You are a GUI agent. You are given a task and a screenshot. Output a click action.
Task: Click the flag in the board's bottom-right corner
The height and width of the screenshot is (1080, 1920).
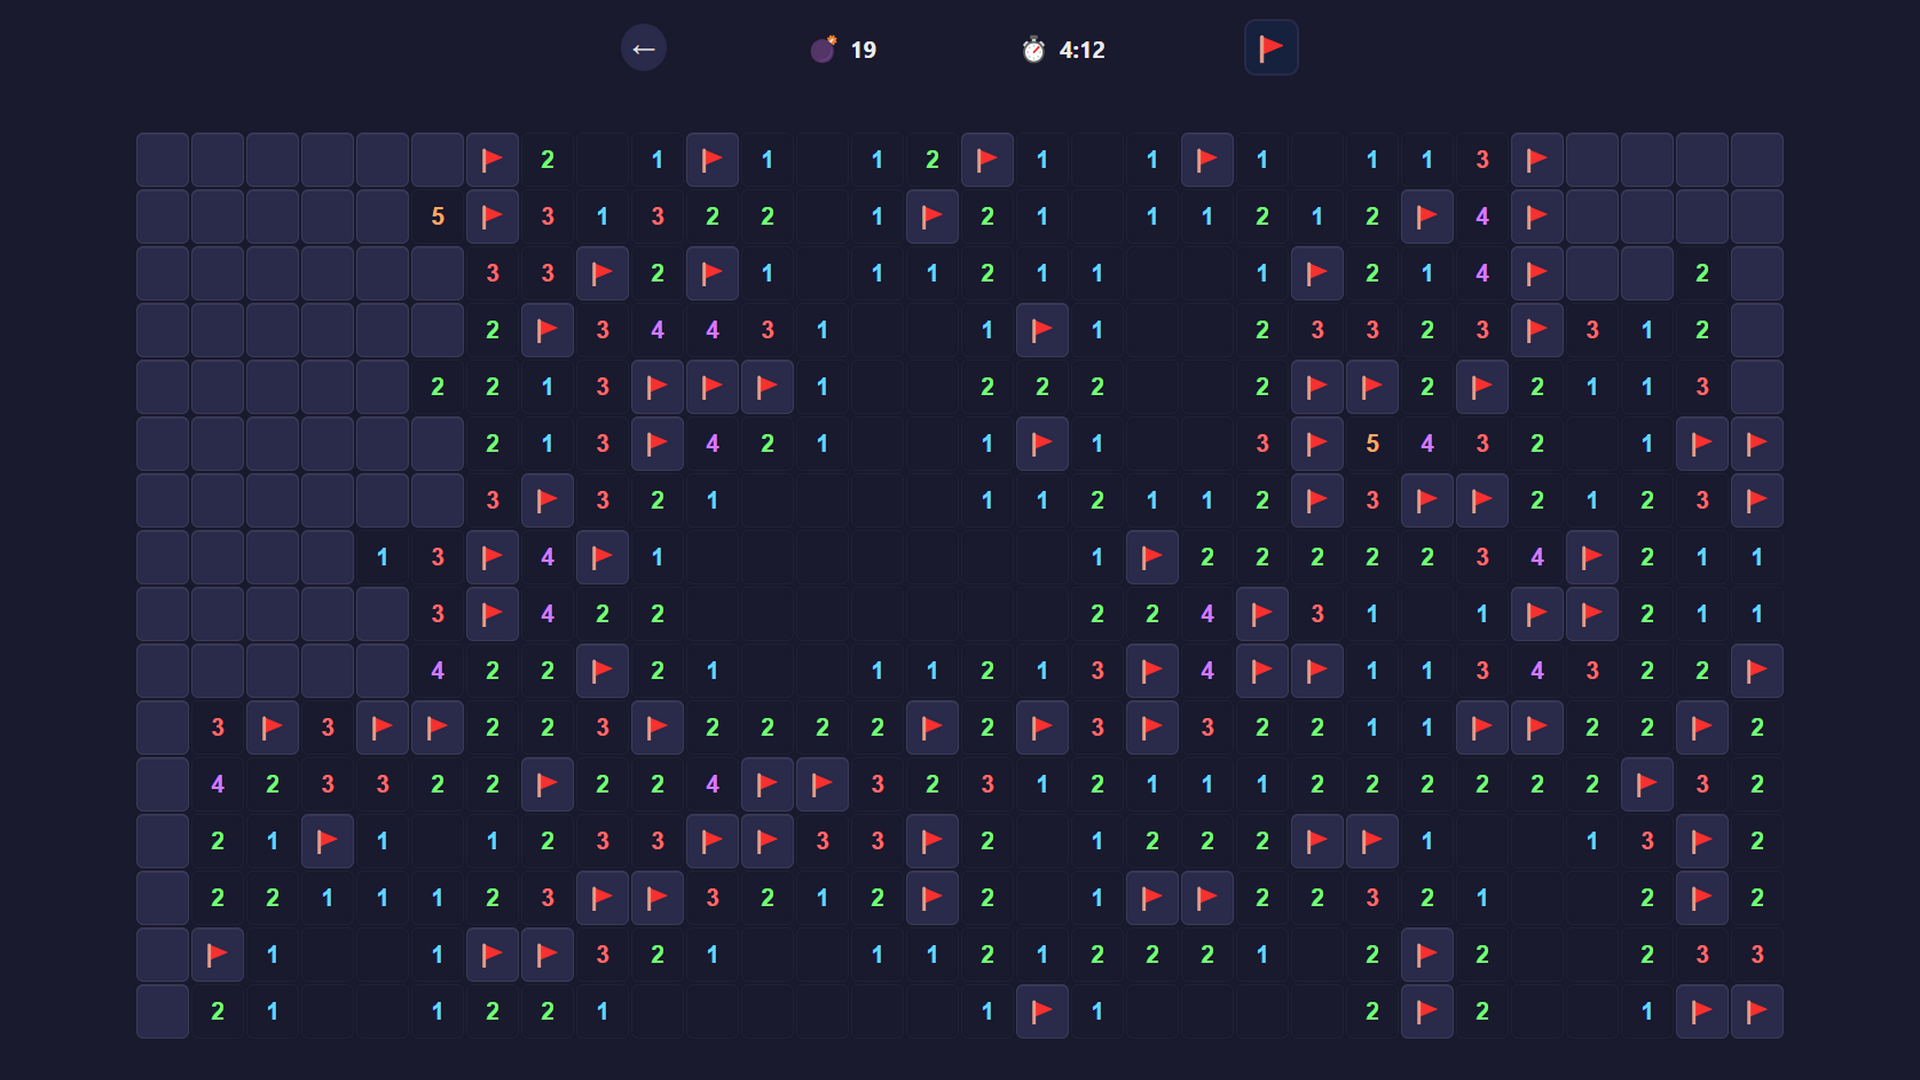point(1757,1011)
